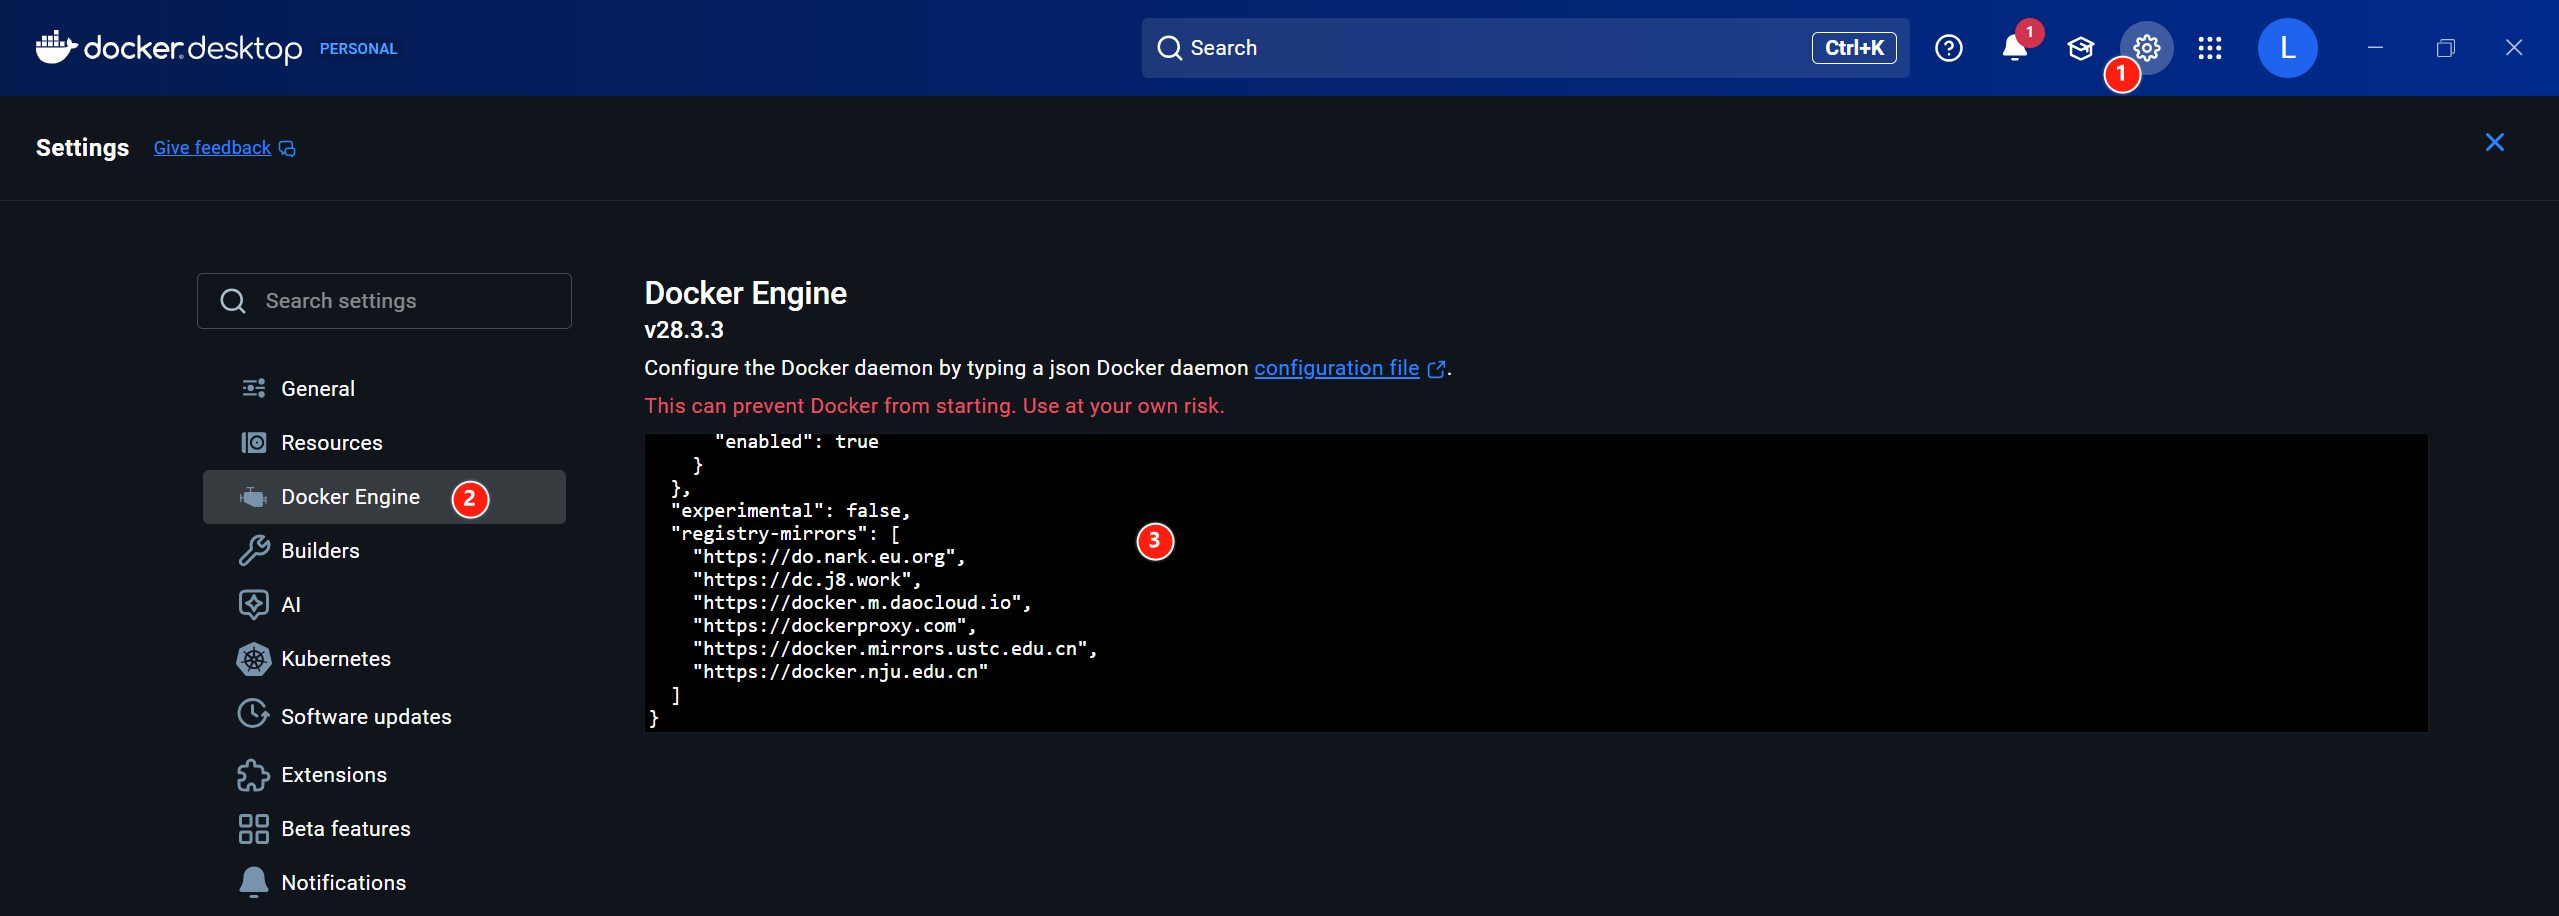Click the Extensions puzzle piece icon
Screen dimensions: 2559x916
(x=254, y=775)
